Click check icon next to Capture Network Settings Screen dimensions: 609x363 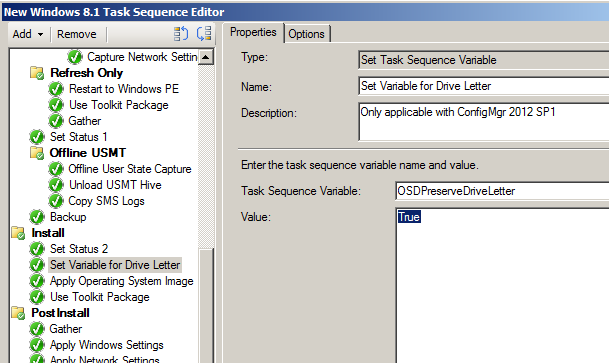75,57
